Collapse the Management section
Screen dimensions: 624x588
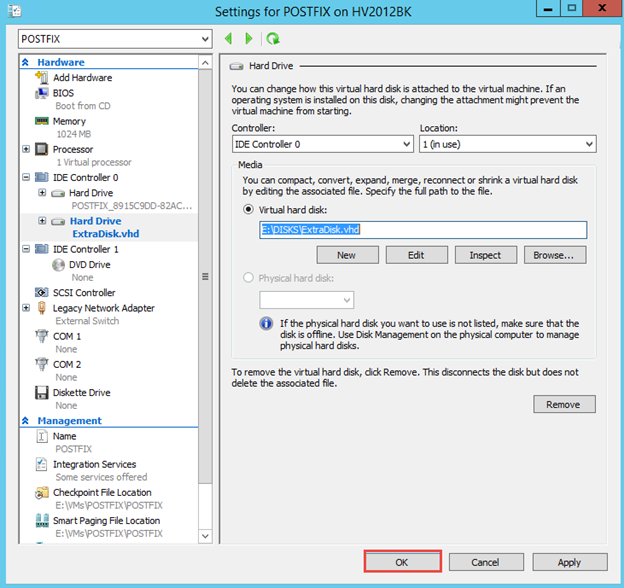pyautogui.click(x=25, y=421)
